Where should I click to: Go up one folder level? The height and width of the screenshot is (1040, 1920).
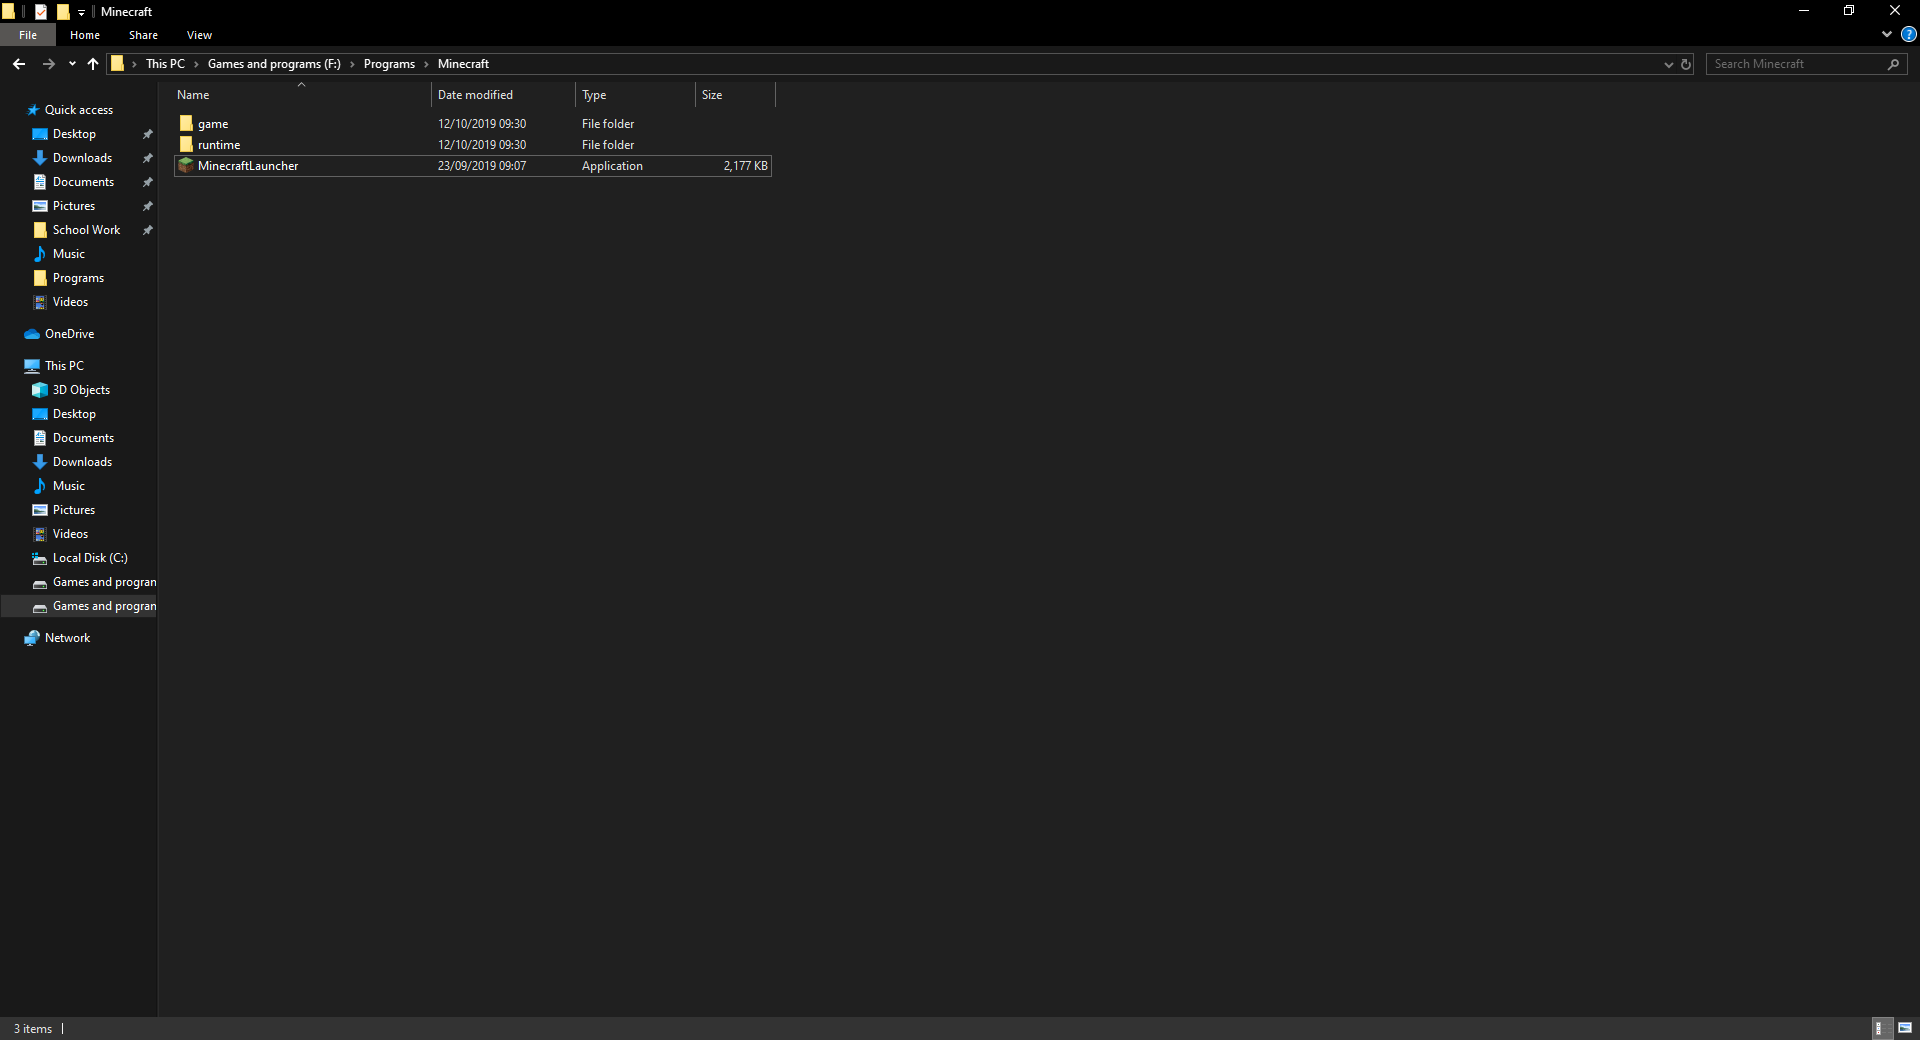click(x=93, y=64)
